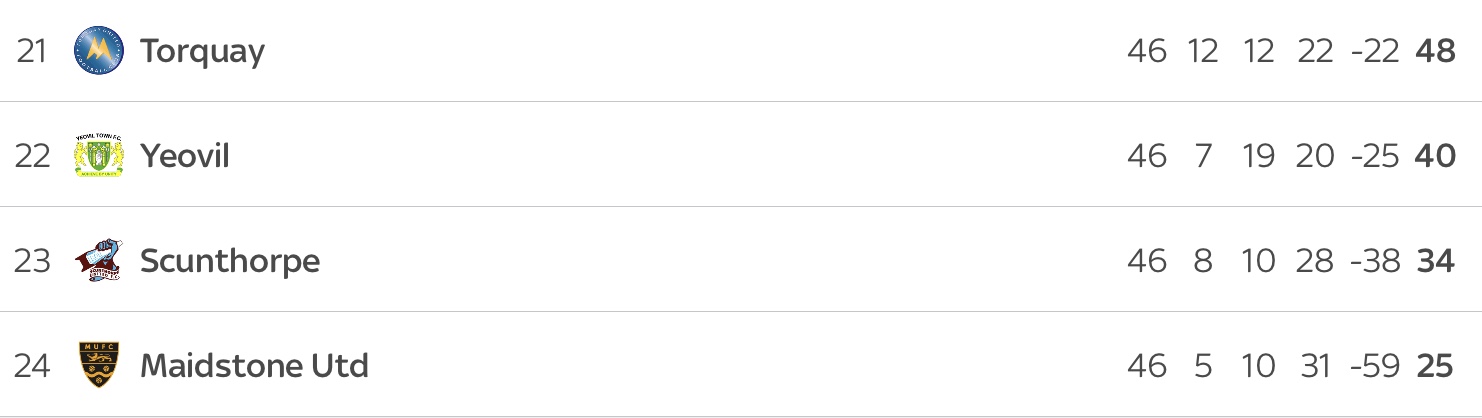Click Yeovil's -25 goal difference
Screen dimensions: 1482x418
(1374, 156)
